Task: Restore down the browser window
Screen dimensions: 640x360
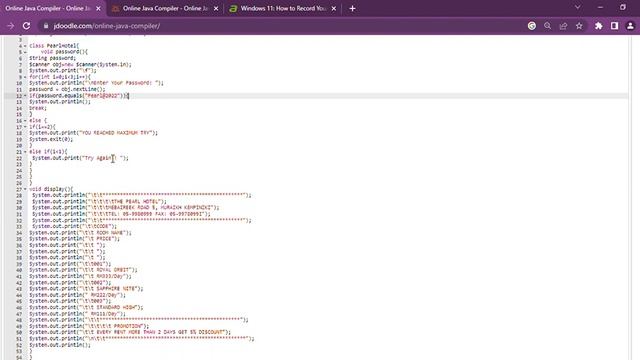Action: pos(623,7)
